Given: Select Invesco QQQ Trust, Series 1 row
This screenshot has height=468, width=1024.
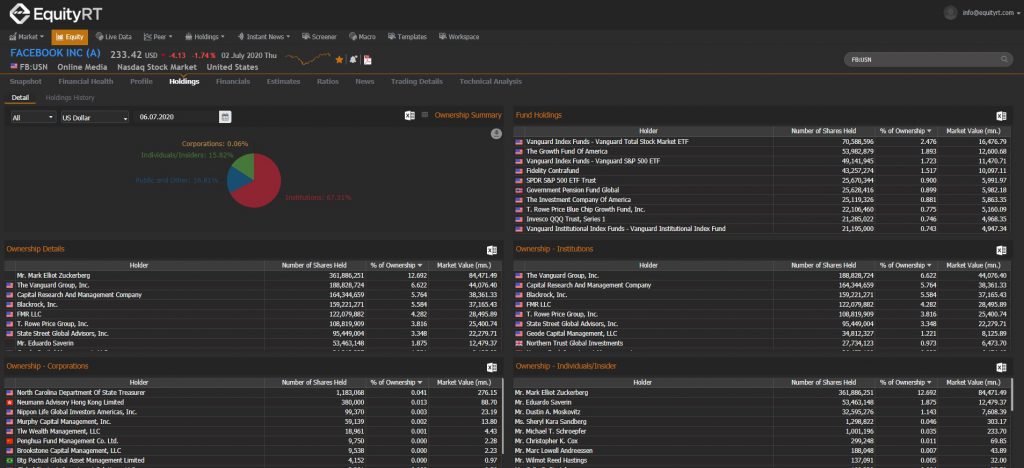Looking at the screenshot, I should pyautogui.click(x=762, y=219).
